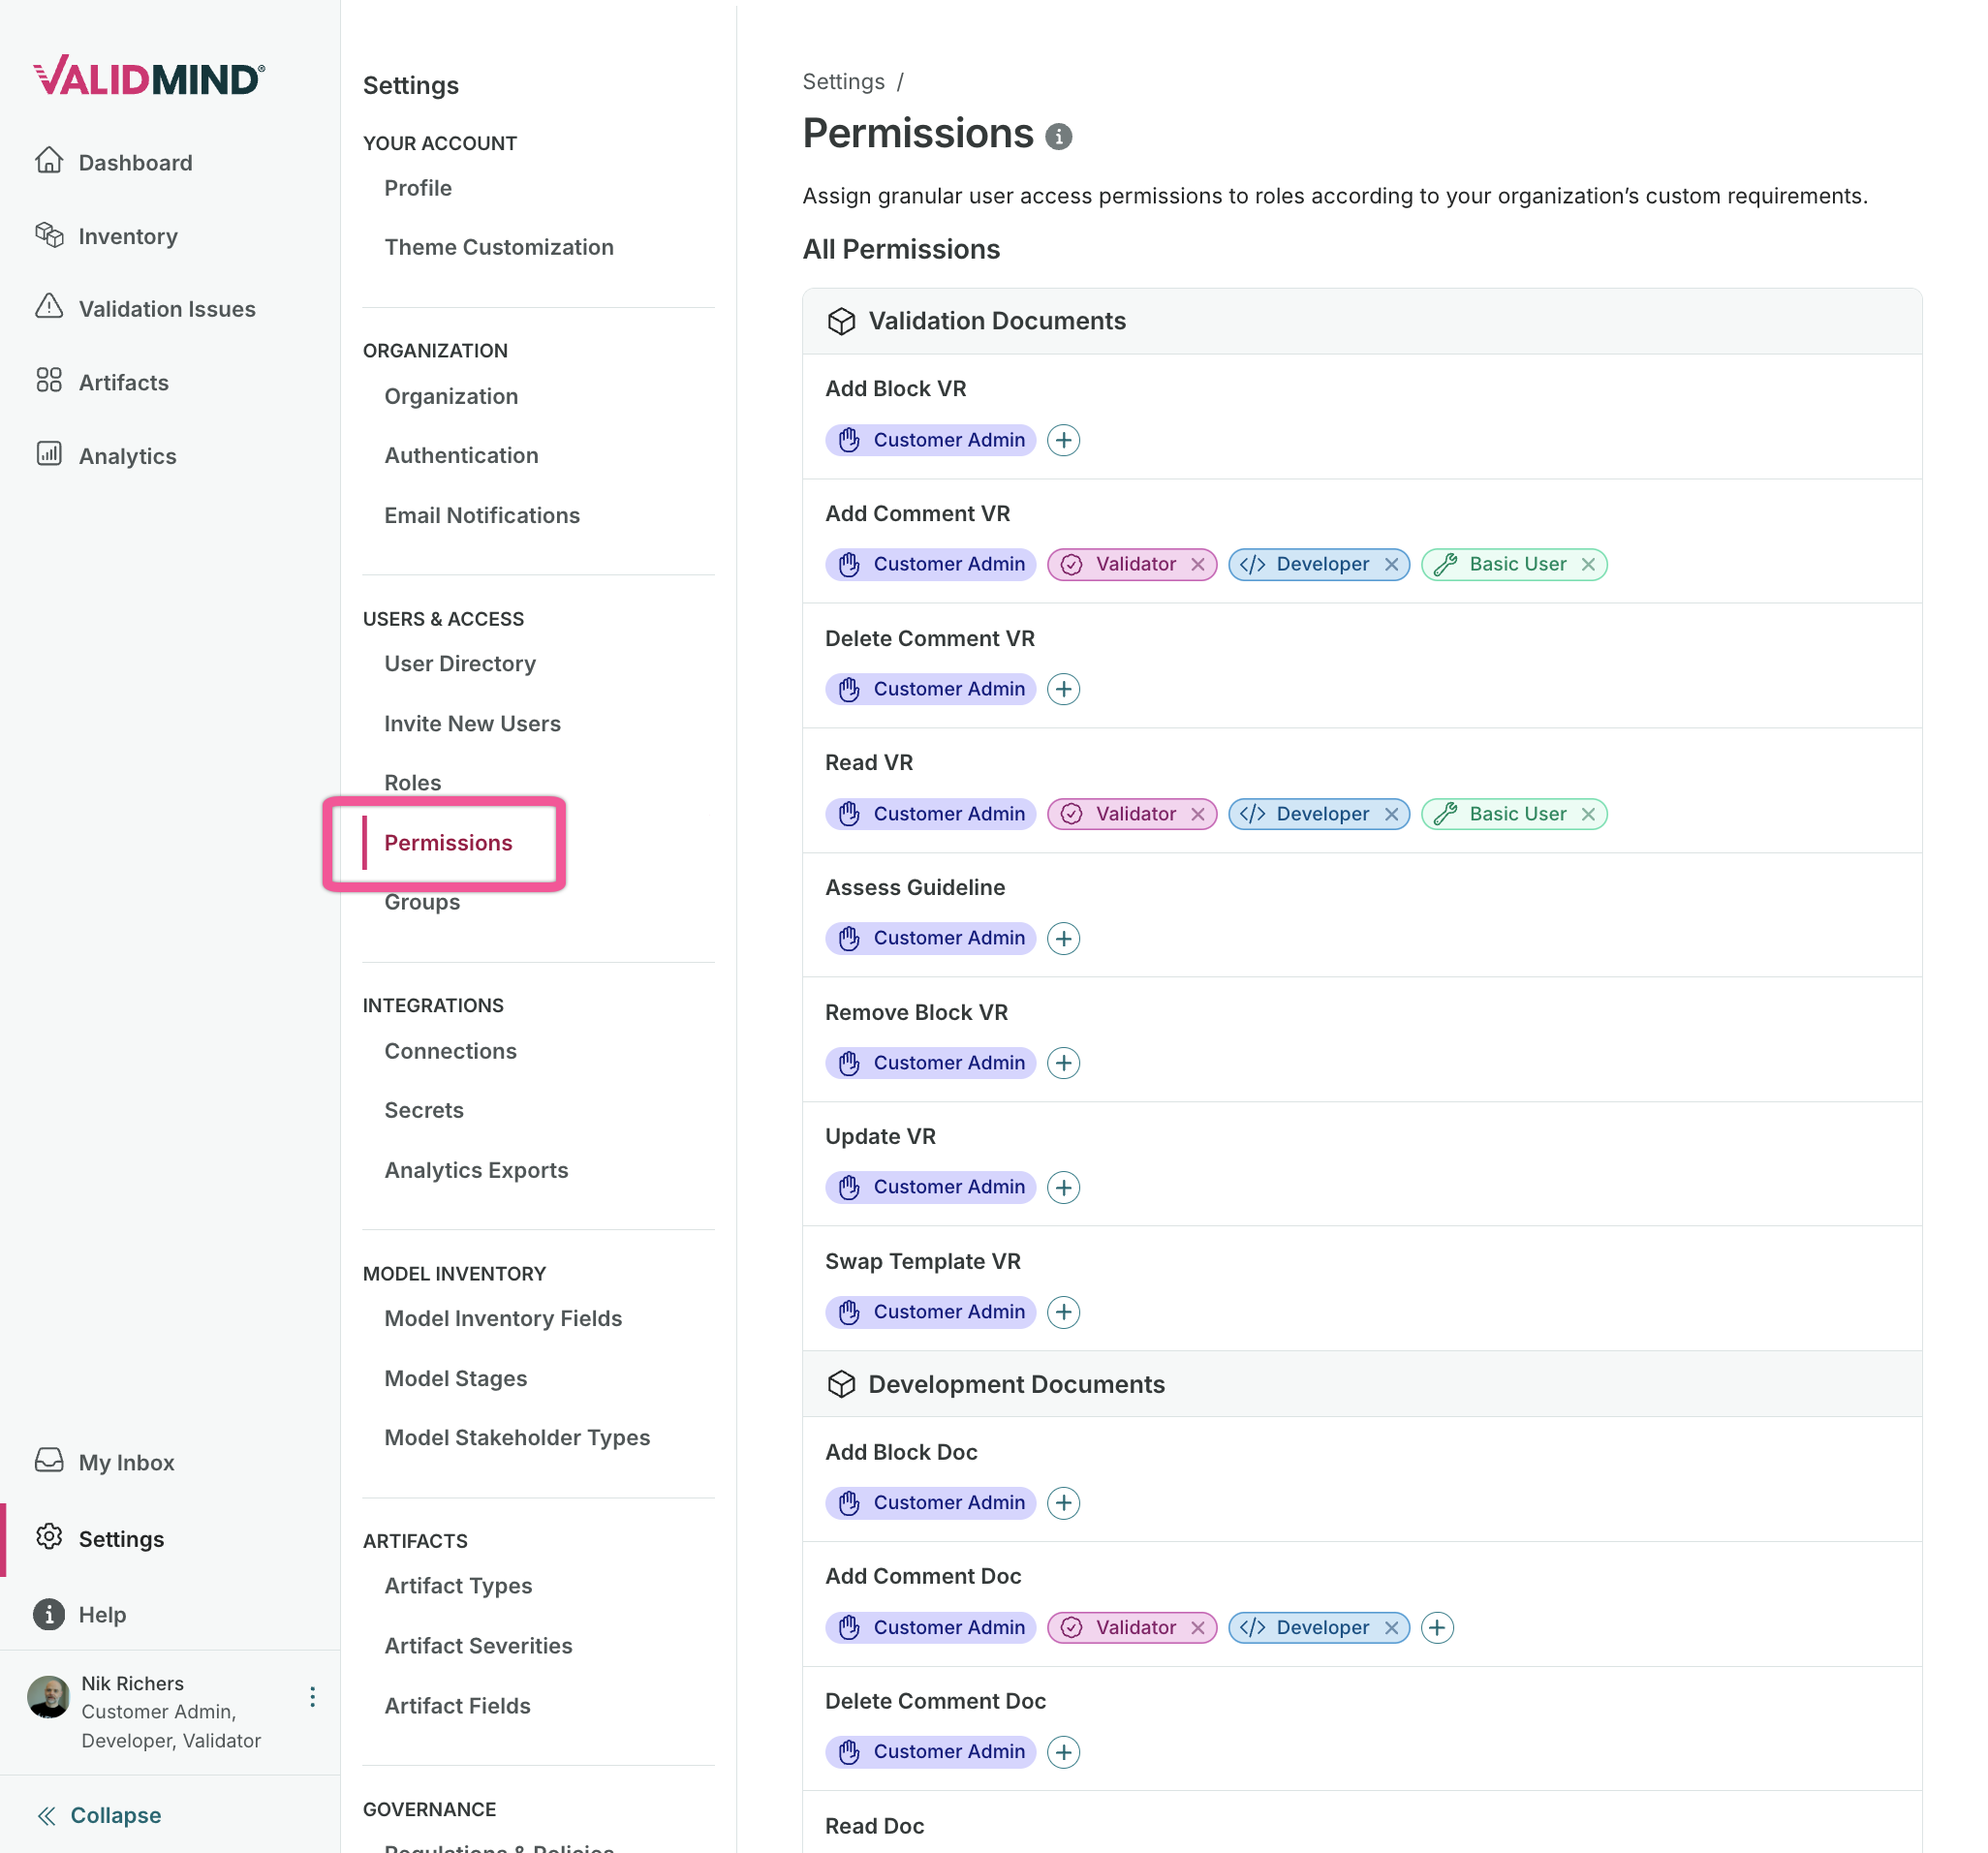The width and height of the screenshot is (1988, 1853).
Task: Add a role to Add Comment Doc
Action: (1437, 1627)
